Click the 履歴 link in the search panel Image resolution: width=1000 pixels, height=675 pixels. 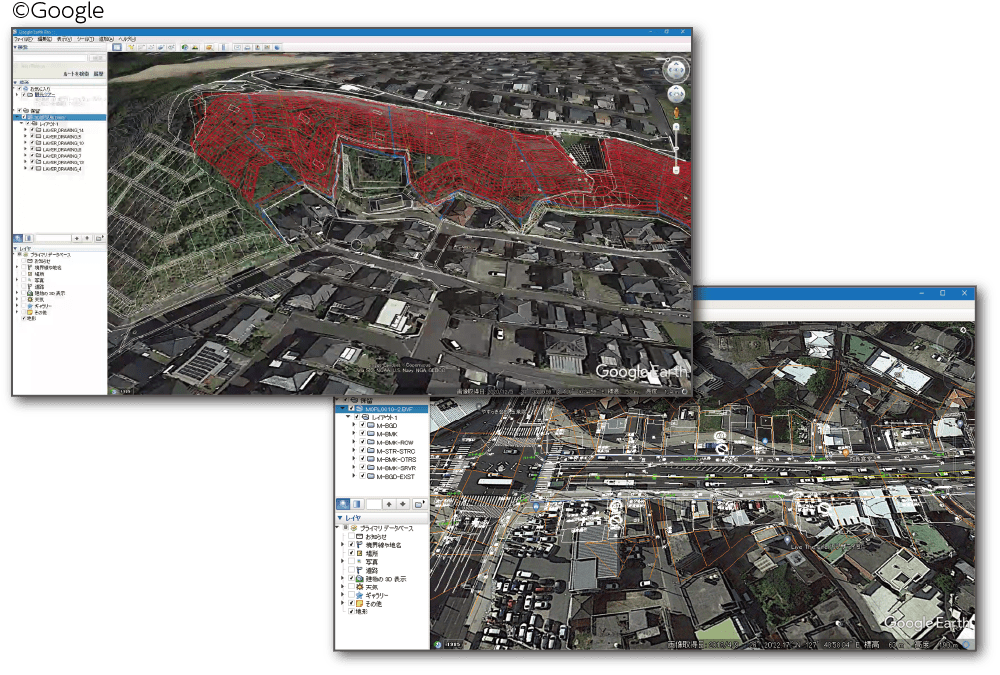coord(98,74)
